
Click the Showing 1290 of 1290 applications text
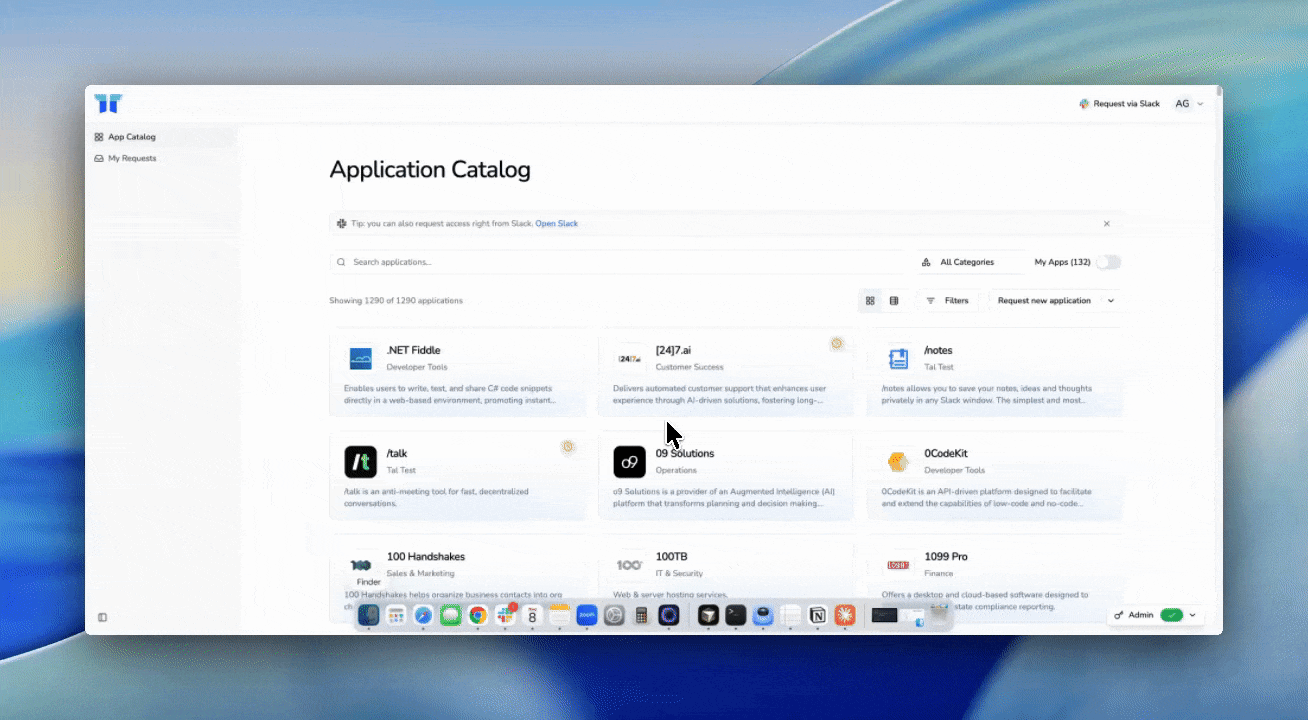click(396, 300)
